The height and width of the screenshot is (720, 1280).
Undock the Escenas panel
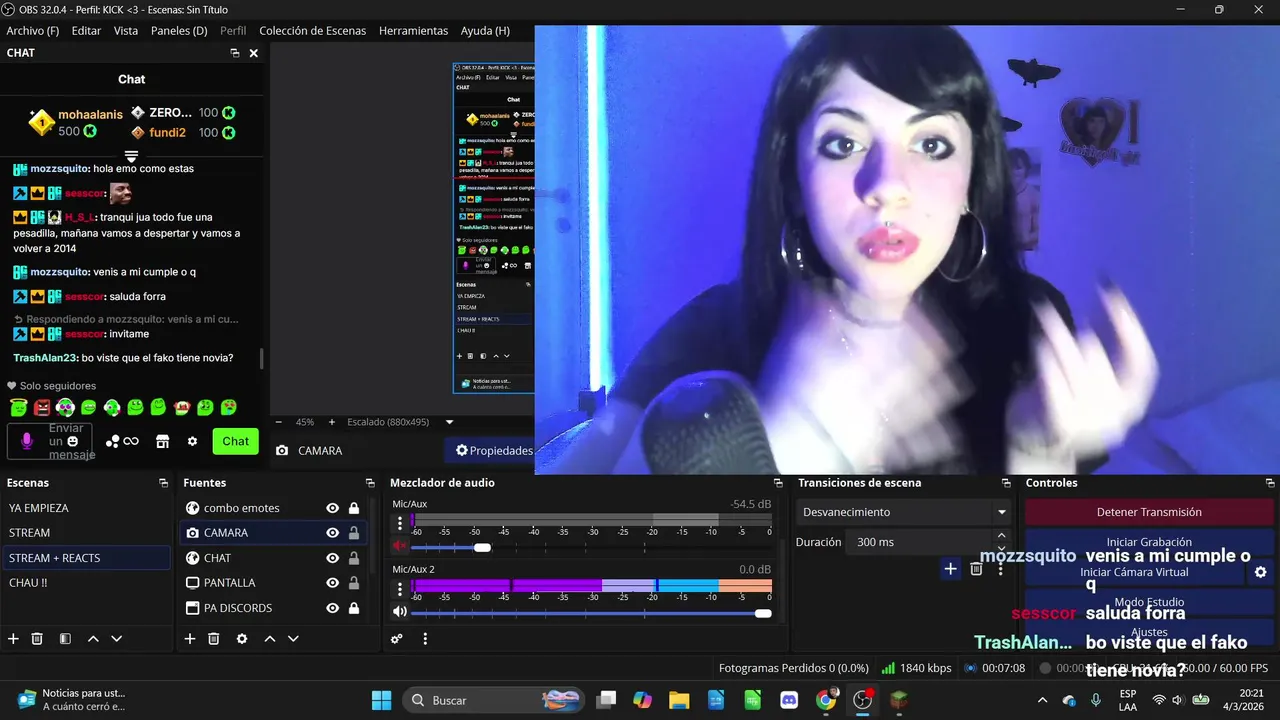pyautogui.click(x=163, y=483)
